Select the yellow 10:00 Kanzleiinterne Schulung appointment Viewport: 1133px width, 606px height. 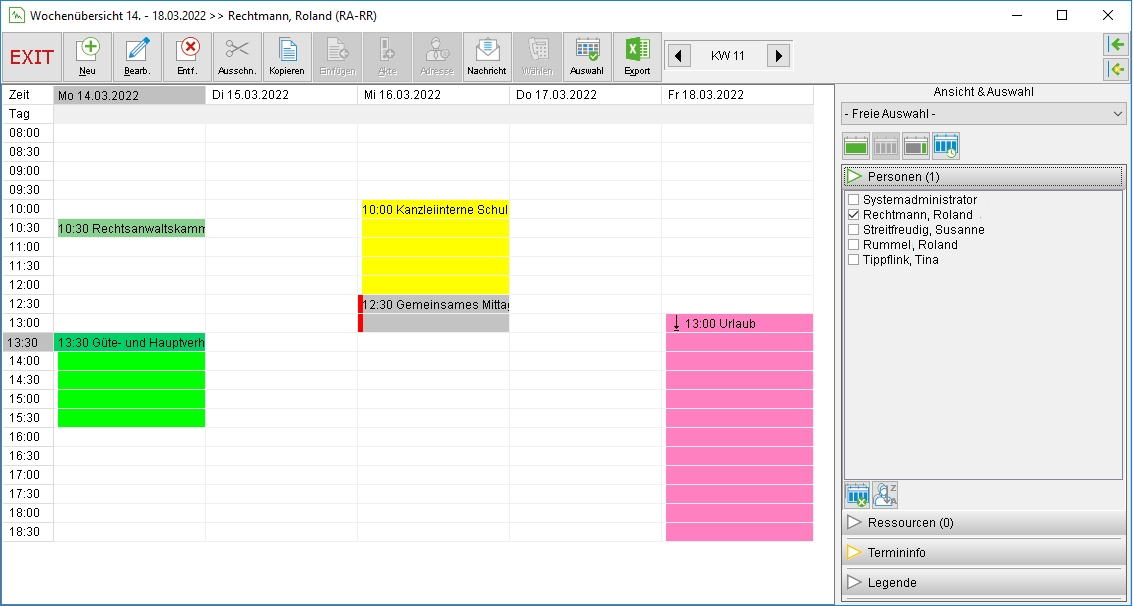coord(435,247)
